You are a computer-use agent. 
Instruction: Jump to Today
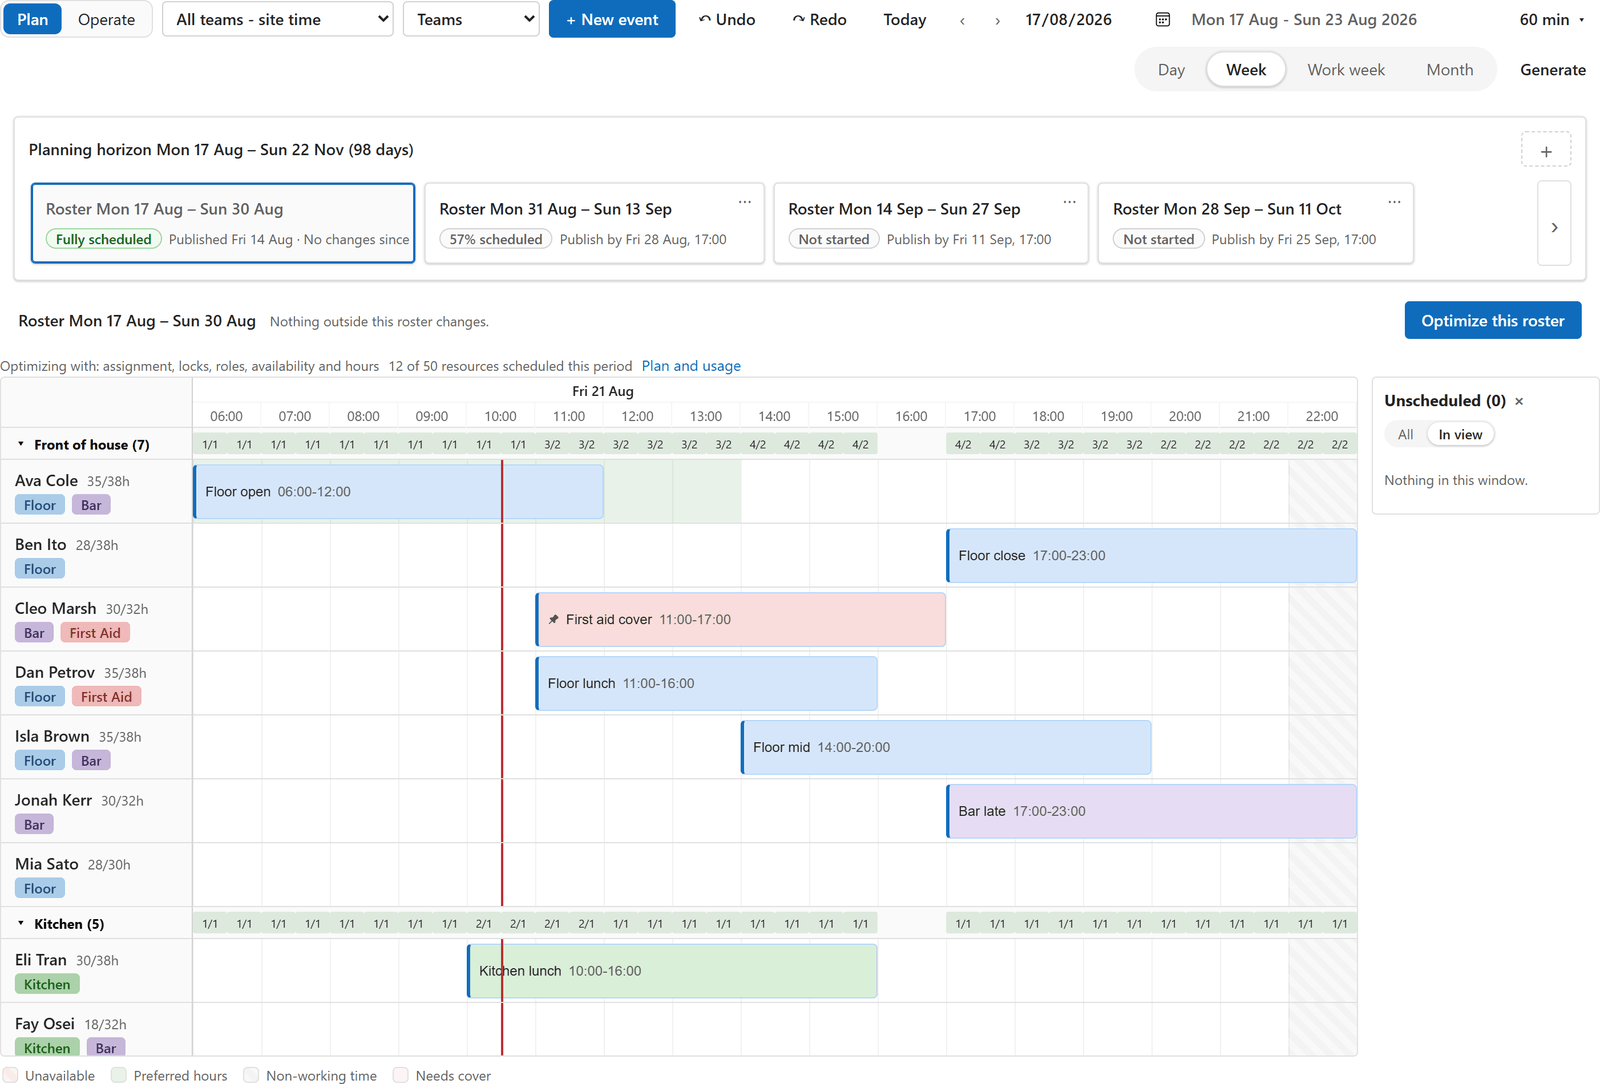click(x=905, y=19)
